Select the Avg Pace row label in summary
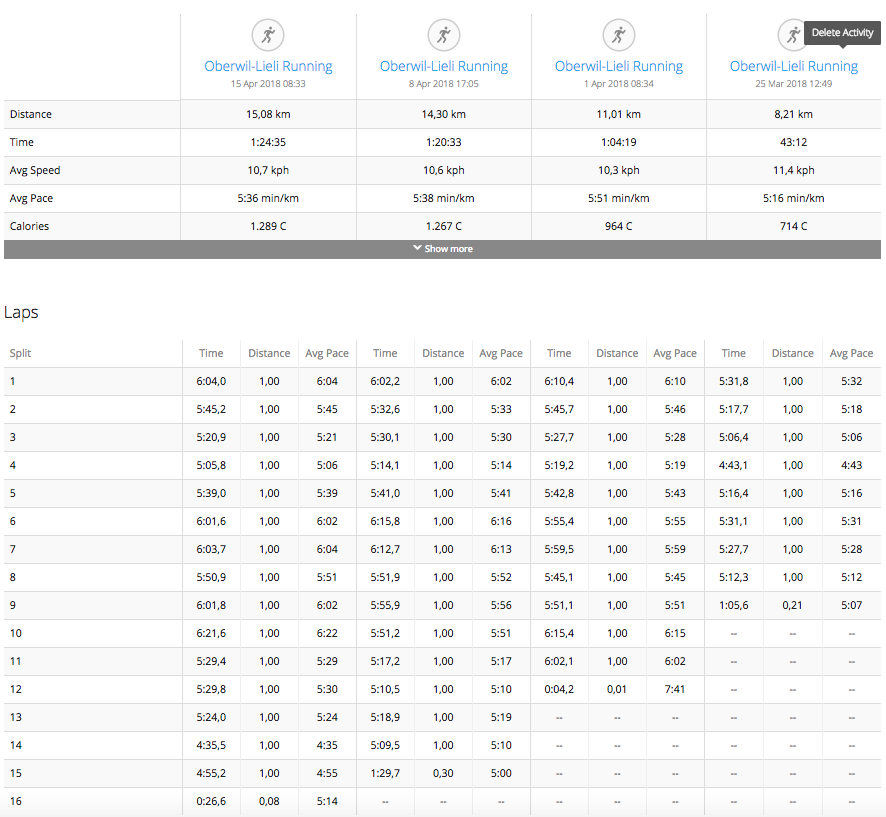The height and width of the screenshot is (817, 886). click(x=31, y=198)
